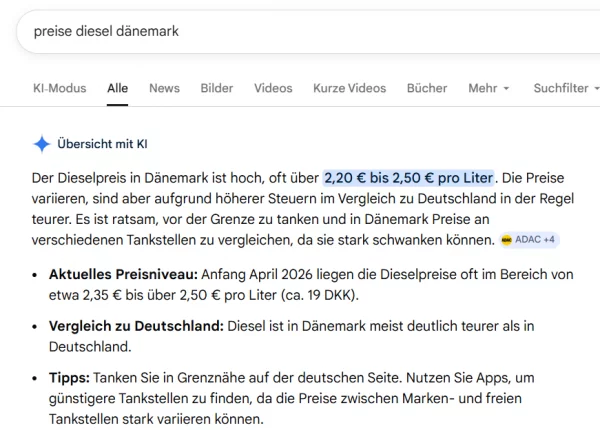Click the bold 'Vergleich zu Deutschland:' label
This screenshot has width=600, height=430.
[x=137, y=326]
